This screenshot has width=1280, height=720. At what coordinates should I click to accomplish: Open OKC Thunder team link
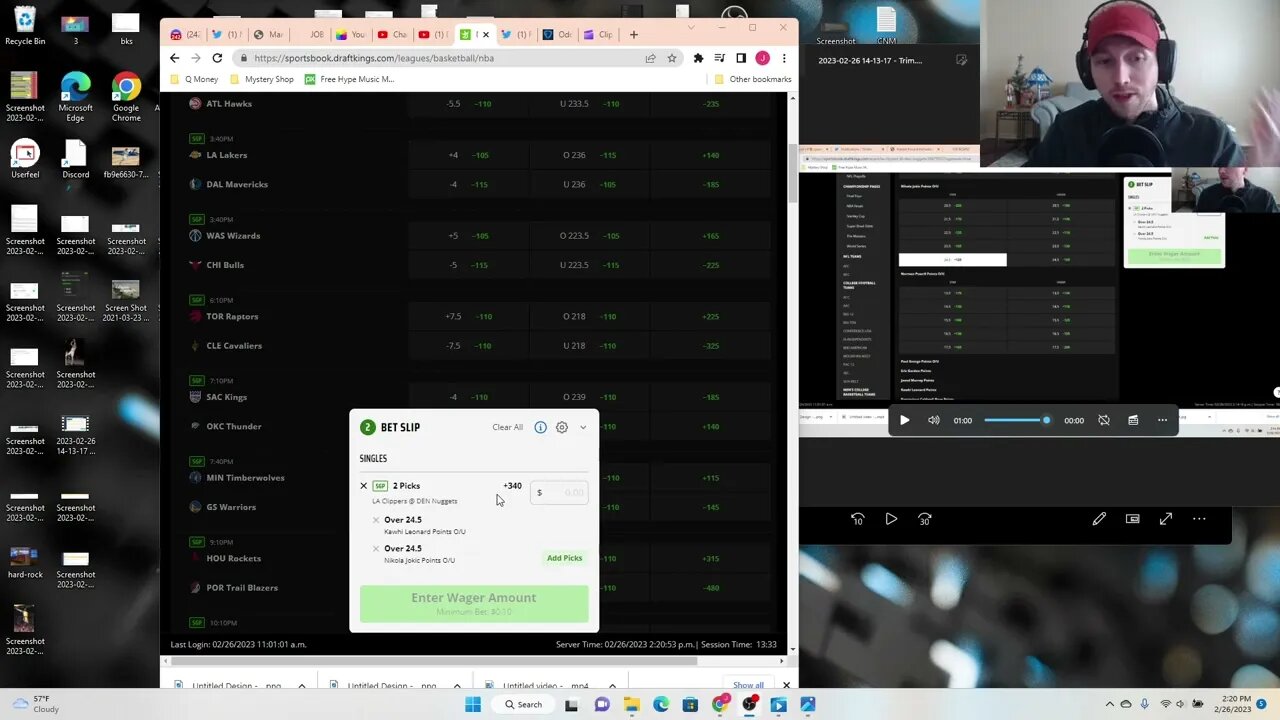[233, 427]
